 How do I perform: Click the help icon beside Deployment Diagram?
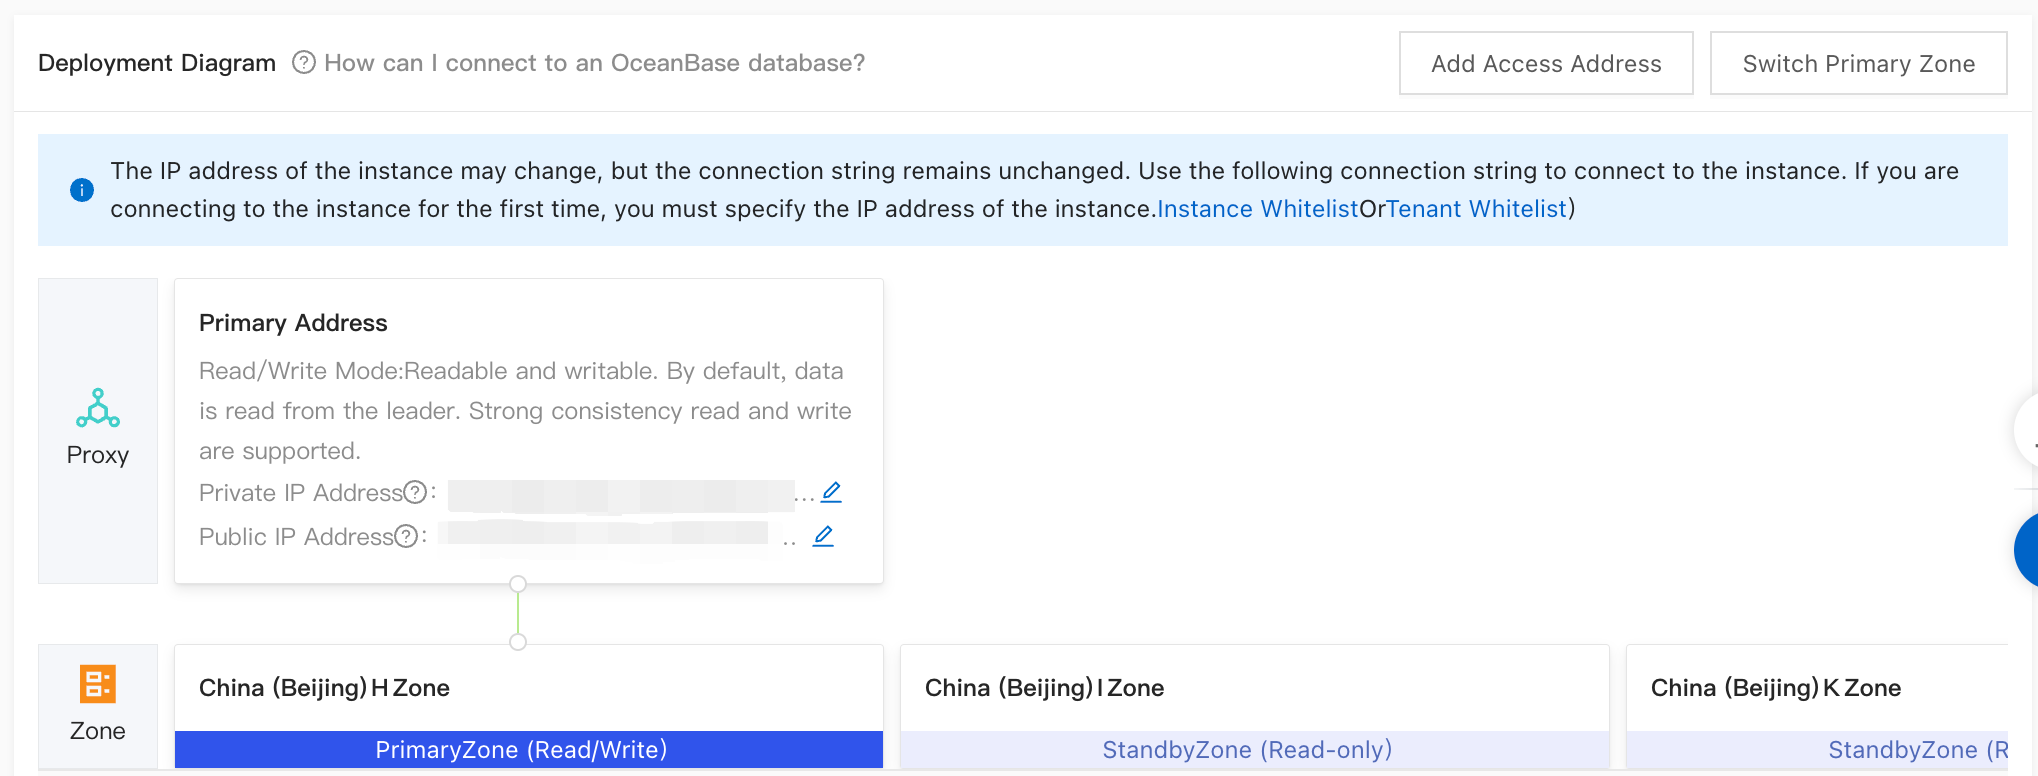(304, 63)
